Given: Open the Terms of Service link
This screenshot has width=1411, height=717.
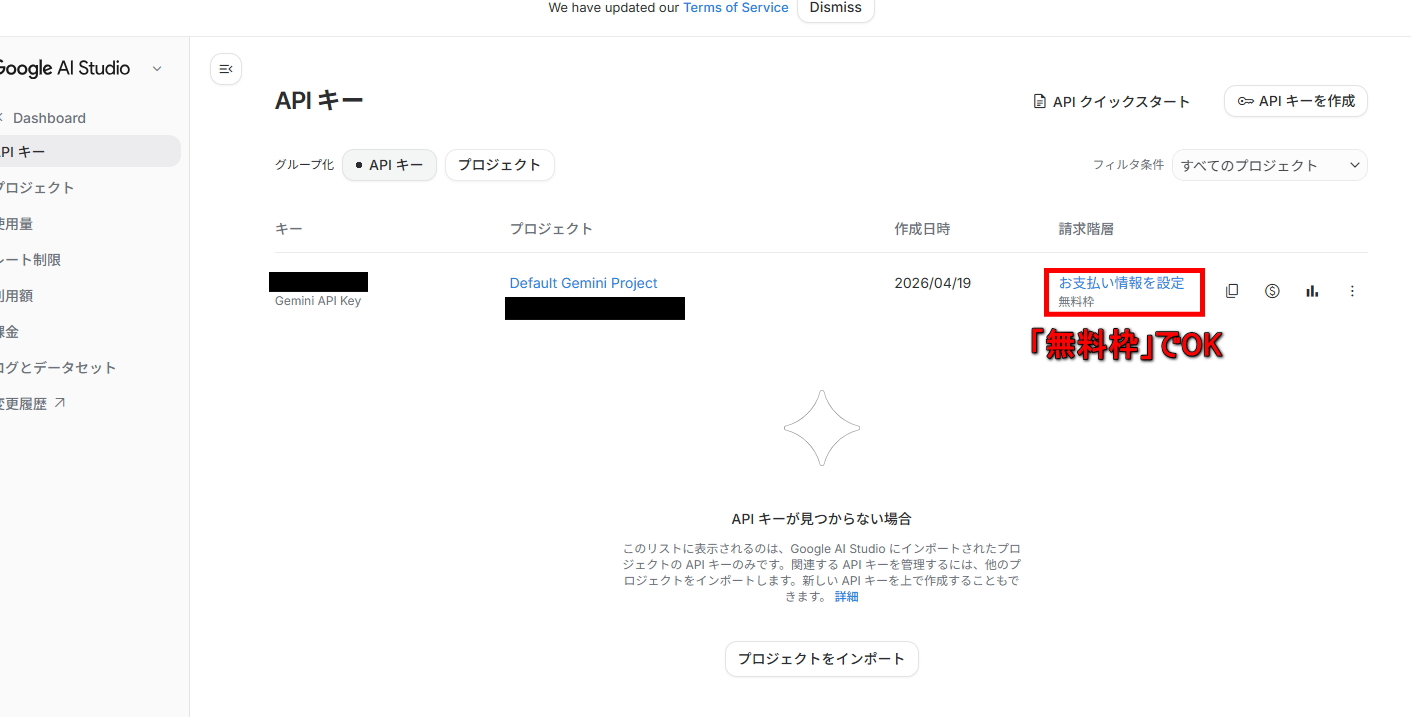Looking at the screenshot, I should [735, 8].
